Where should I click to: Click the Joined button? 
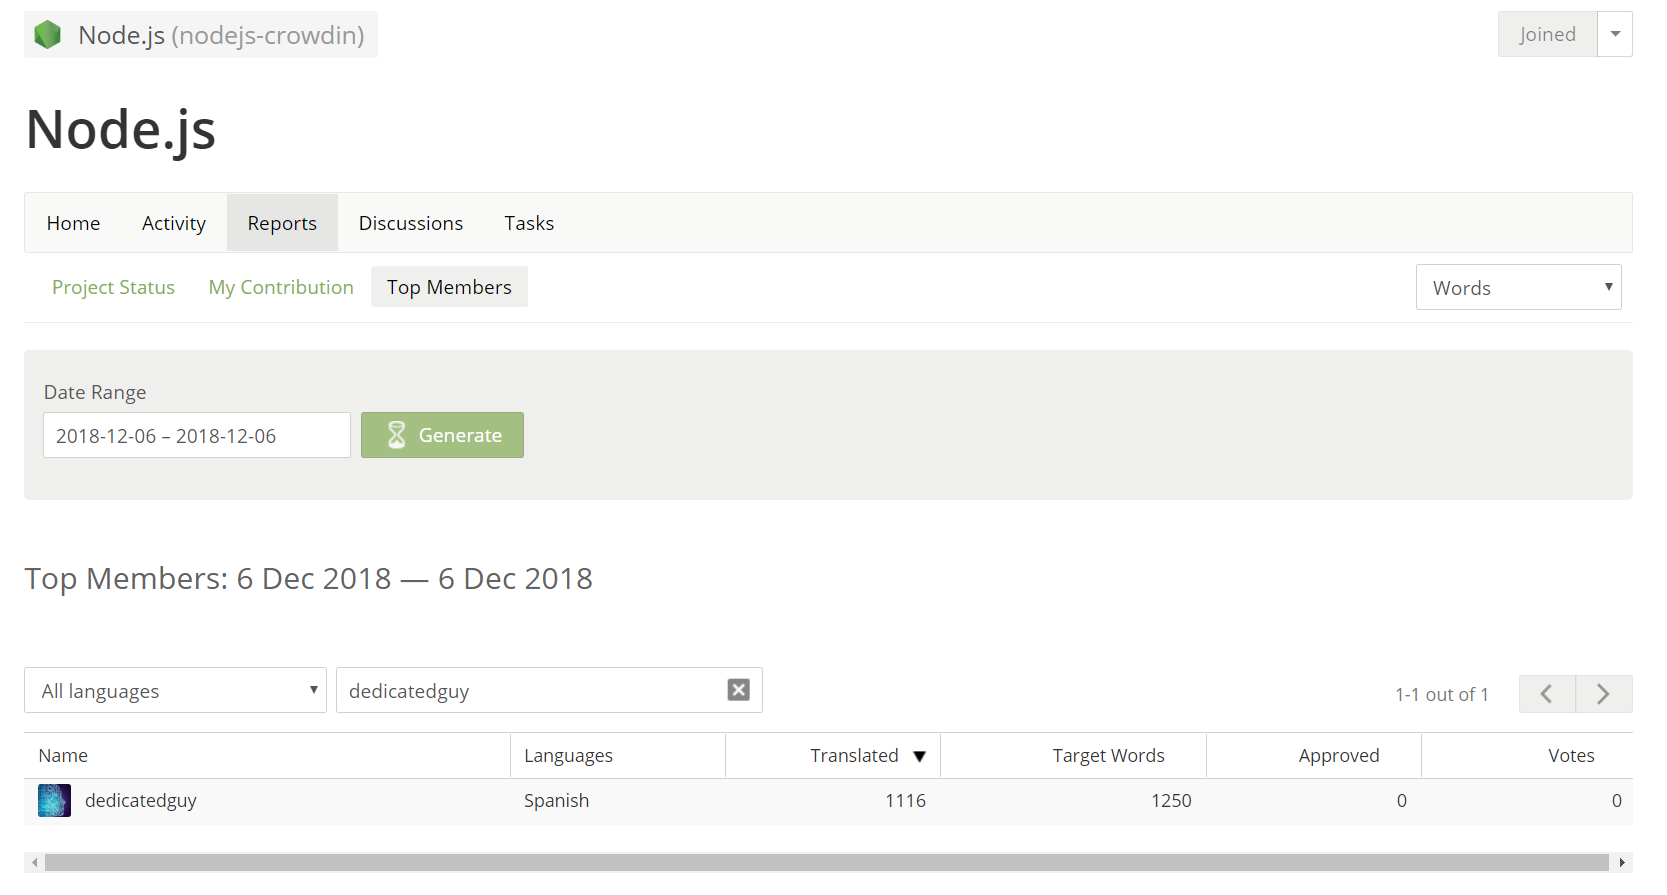pyautogui.click(x=1547, y=34)
